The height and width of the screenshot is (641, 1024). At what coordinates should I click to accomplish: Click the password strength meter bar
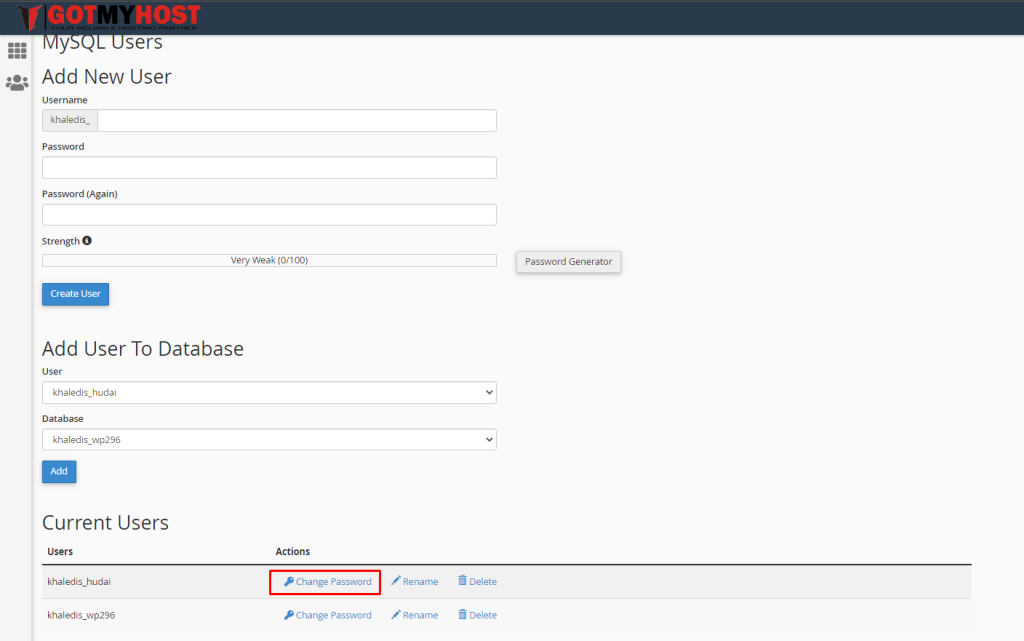tap(269, 261)
